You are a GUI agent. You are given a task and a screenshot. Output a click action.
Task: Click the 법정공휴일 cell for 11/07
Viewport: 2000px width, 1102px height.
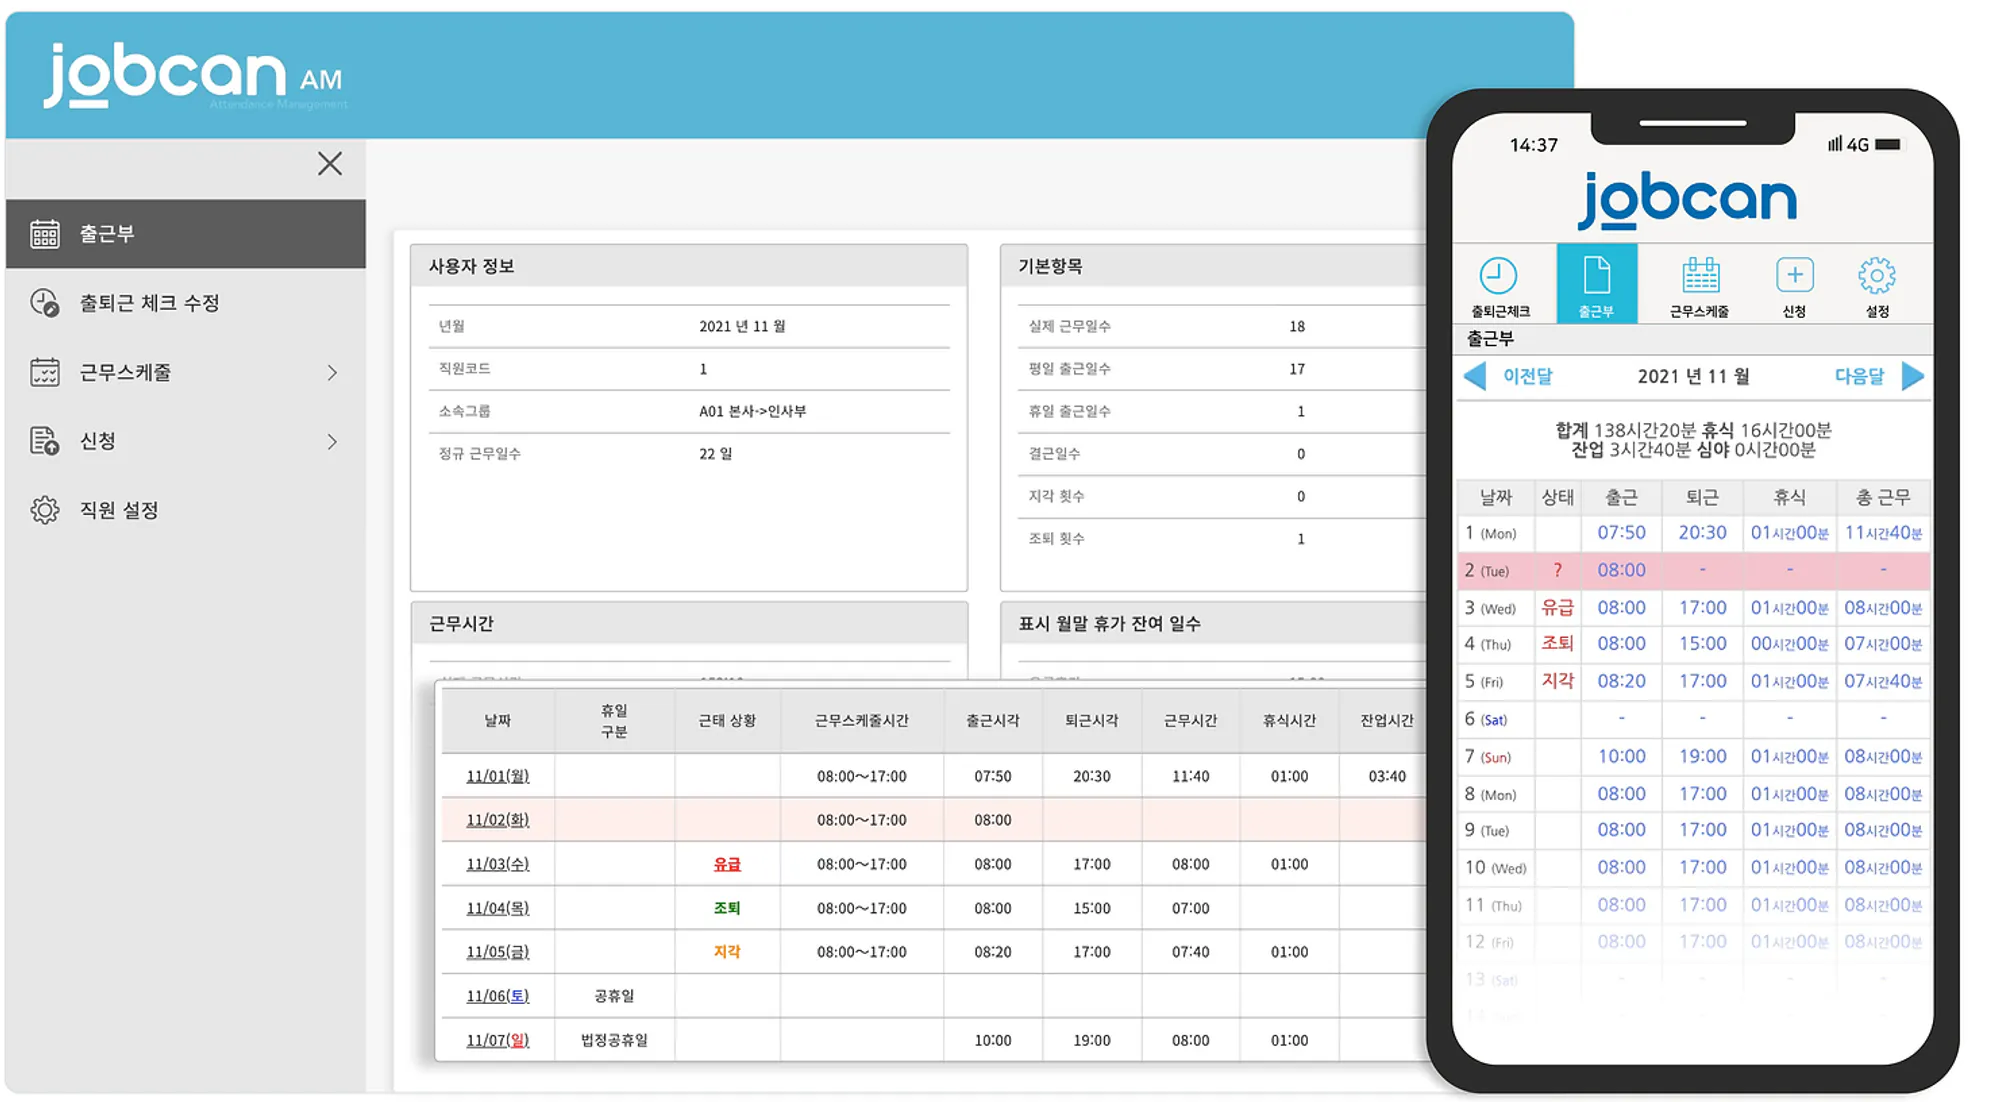point(614,1040)
